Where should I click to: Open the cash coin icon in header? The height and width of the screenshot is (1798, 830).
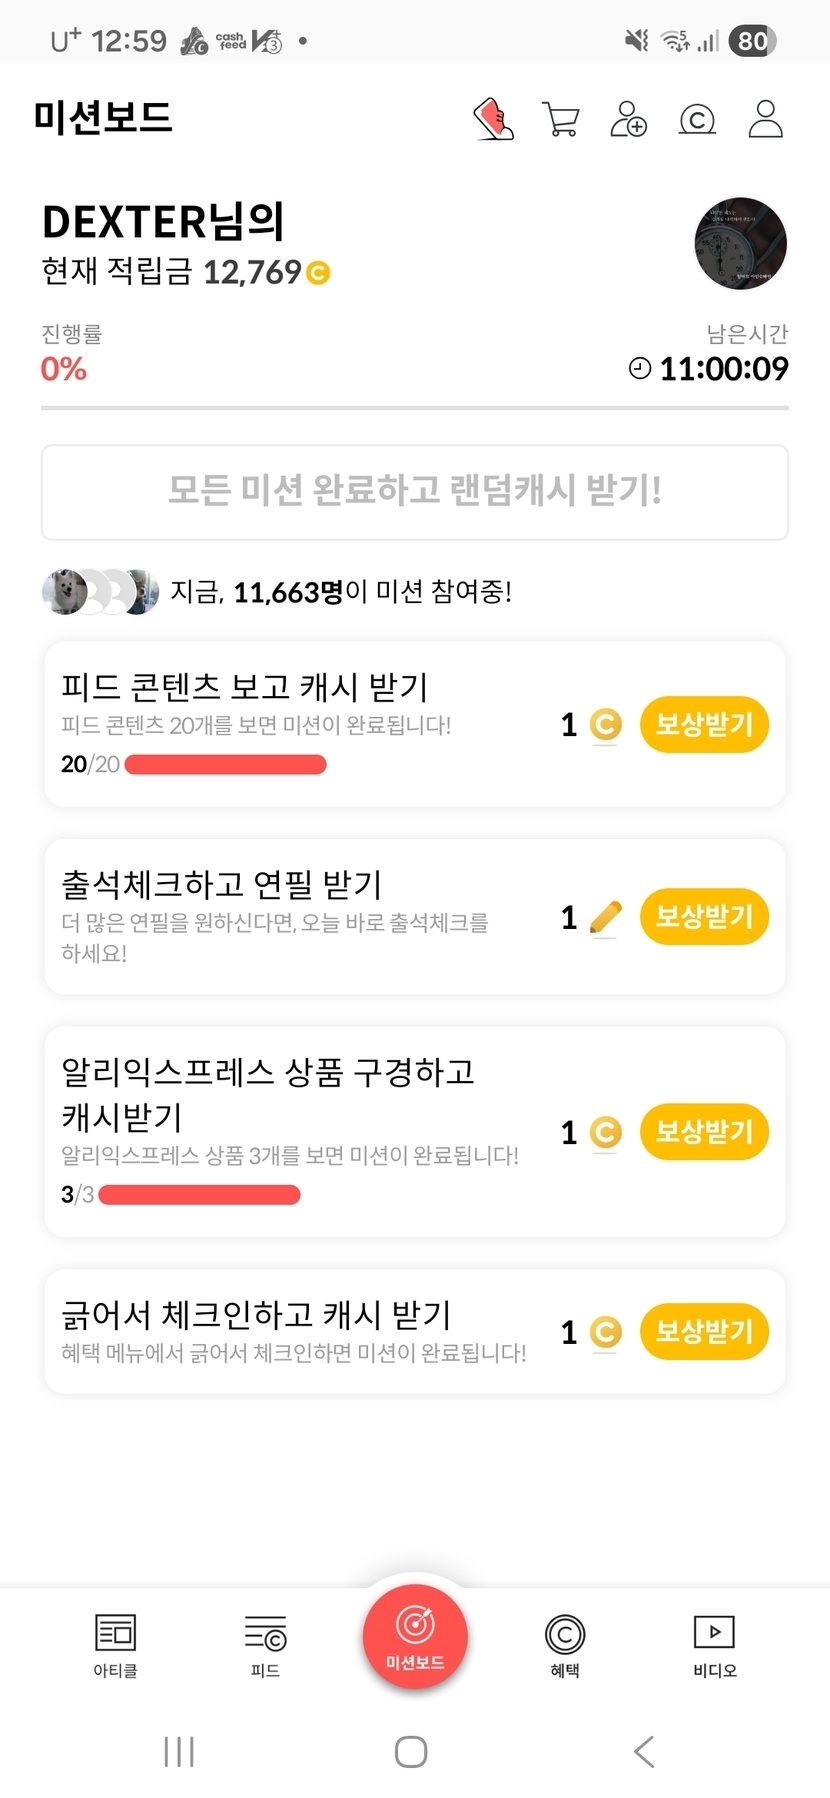pyautogui.click(x=697, y=120)
